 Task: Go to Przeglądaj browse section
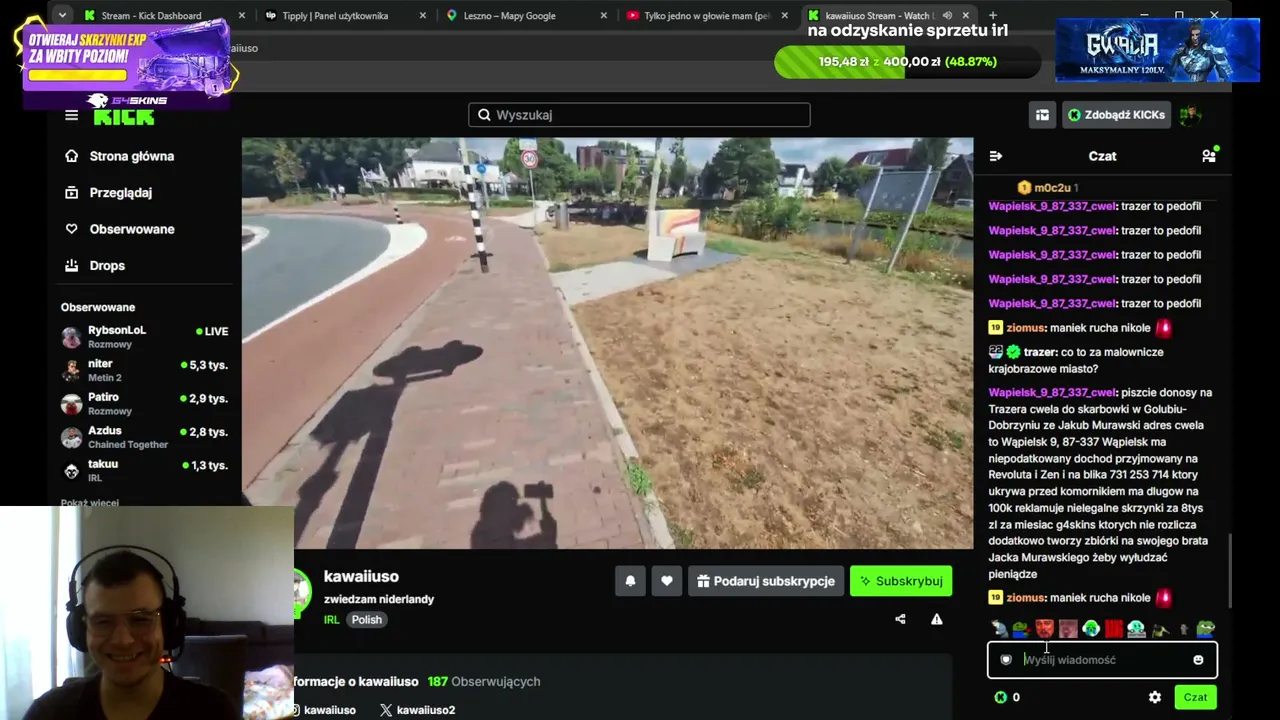pos(109,193)
